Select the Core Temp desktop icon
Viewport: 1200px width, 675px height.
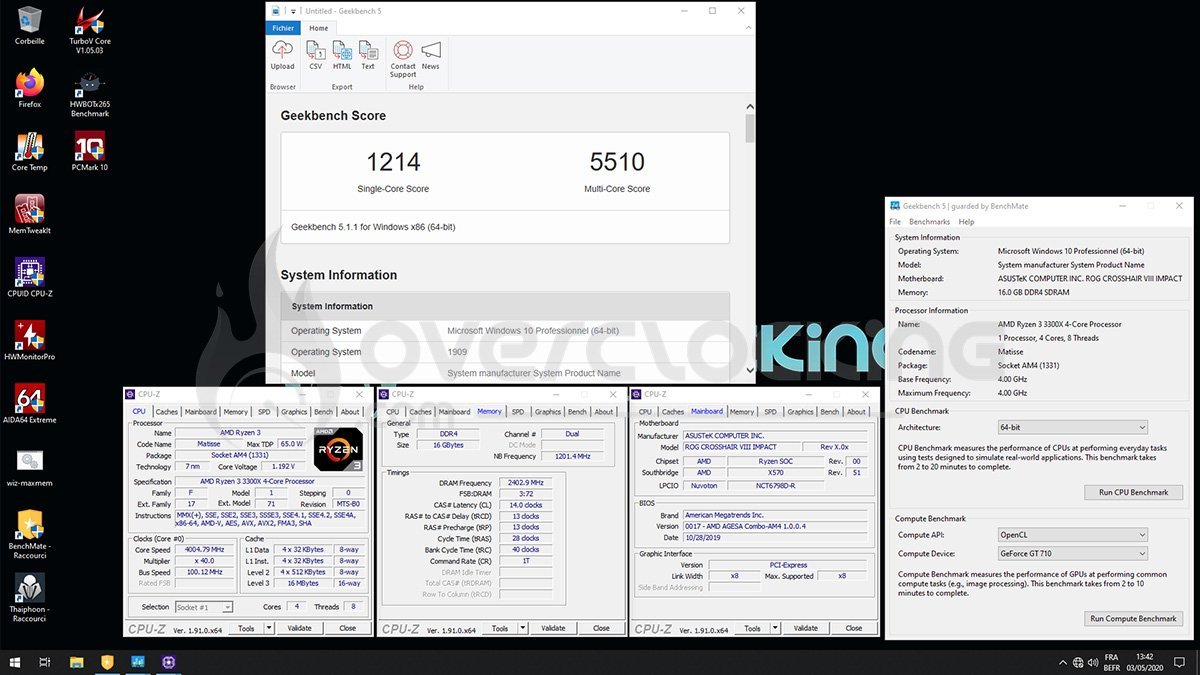pos(30,152)
